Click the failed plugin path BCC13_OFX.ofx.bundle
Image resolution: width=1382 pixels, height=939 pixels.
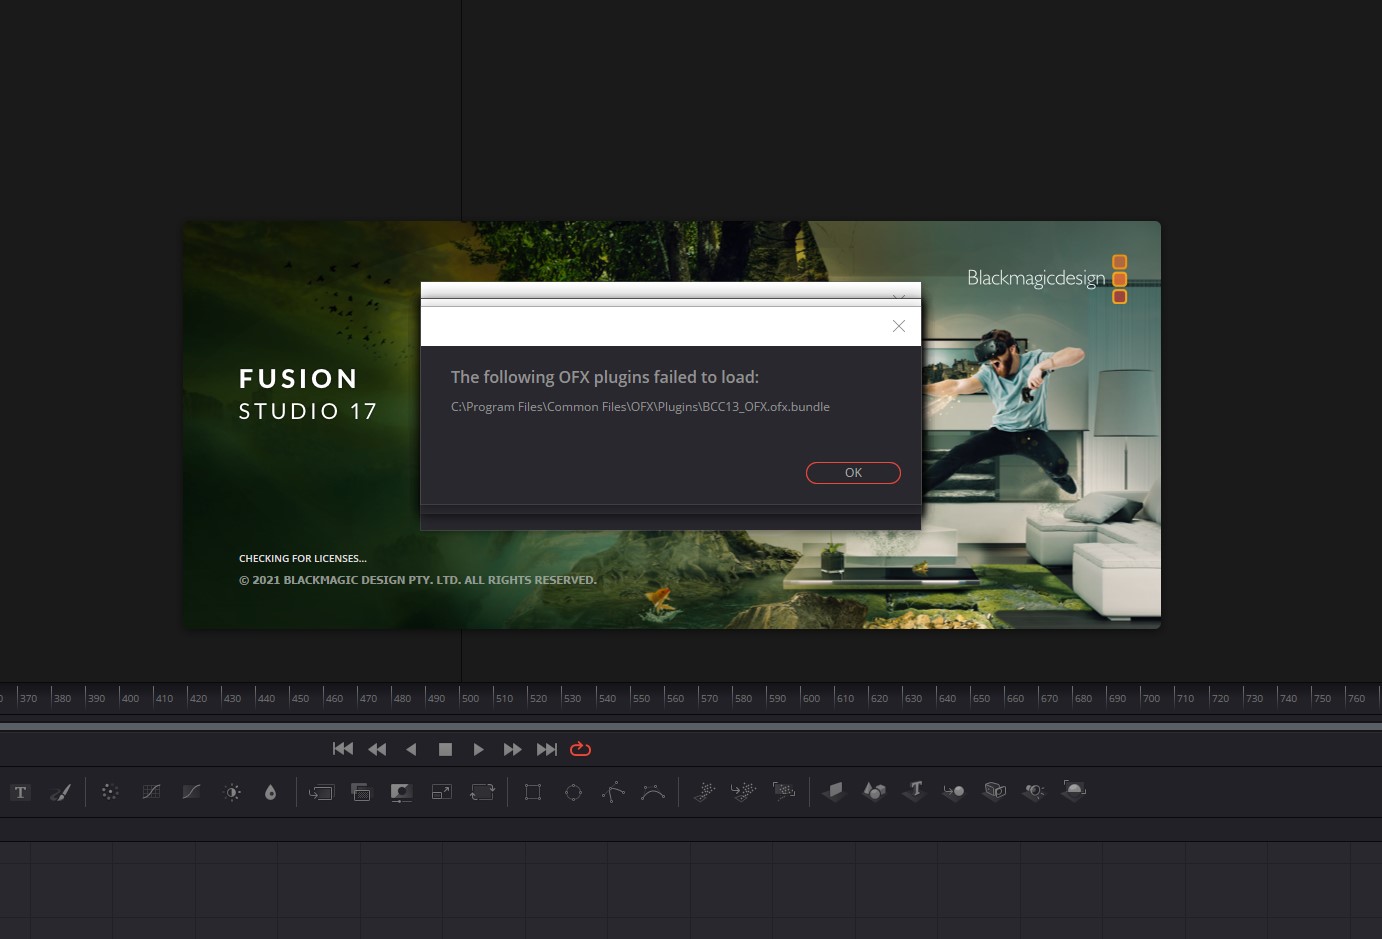(640, 407)
